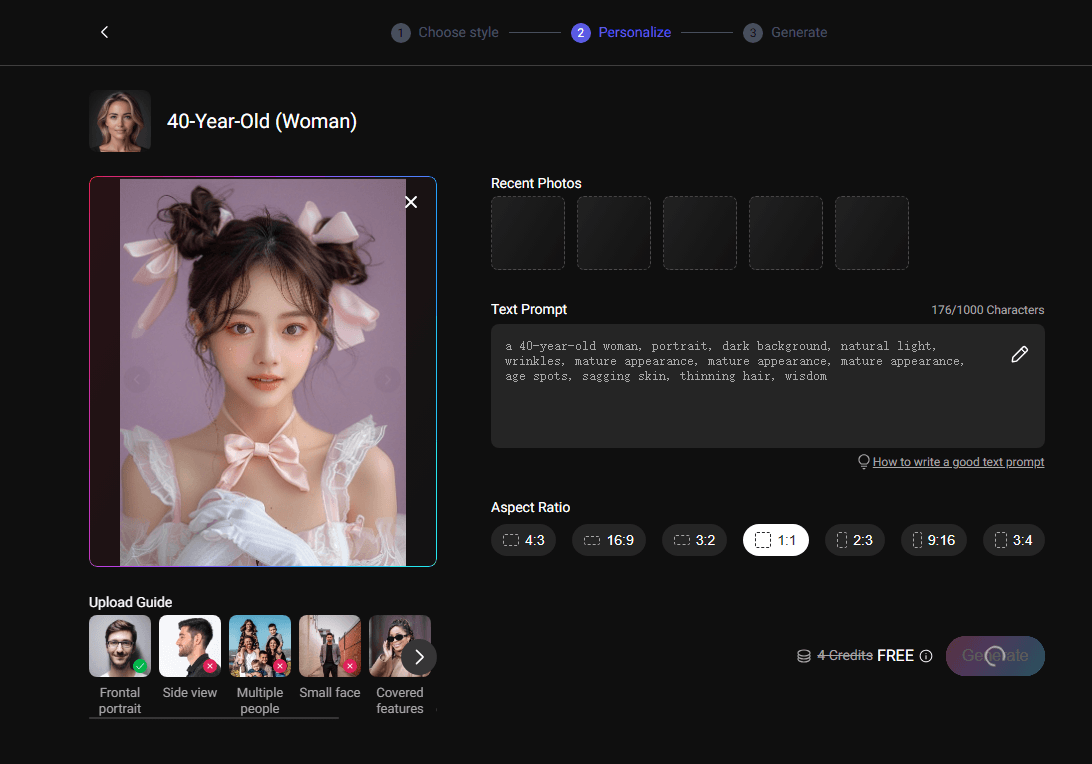The image size is (1092, 764).
Task: Click the left arrow on the preview image
Action: tap(137, 379)
